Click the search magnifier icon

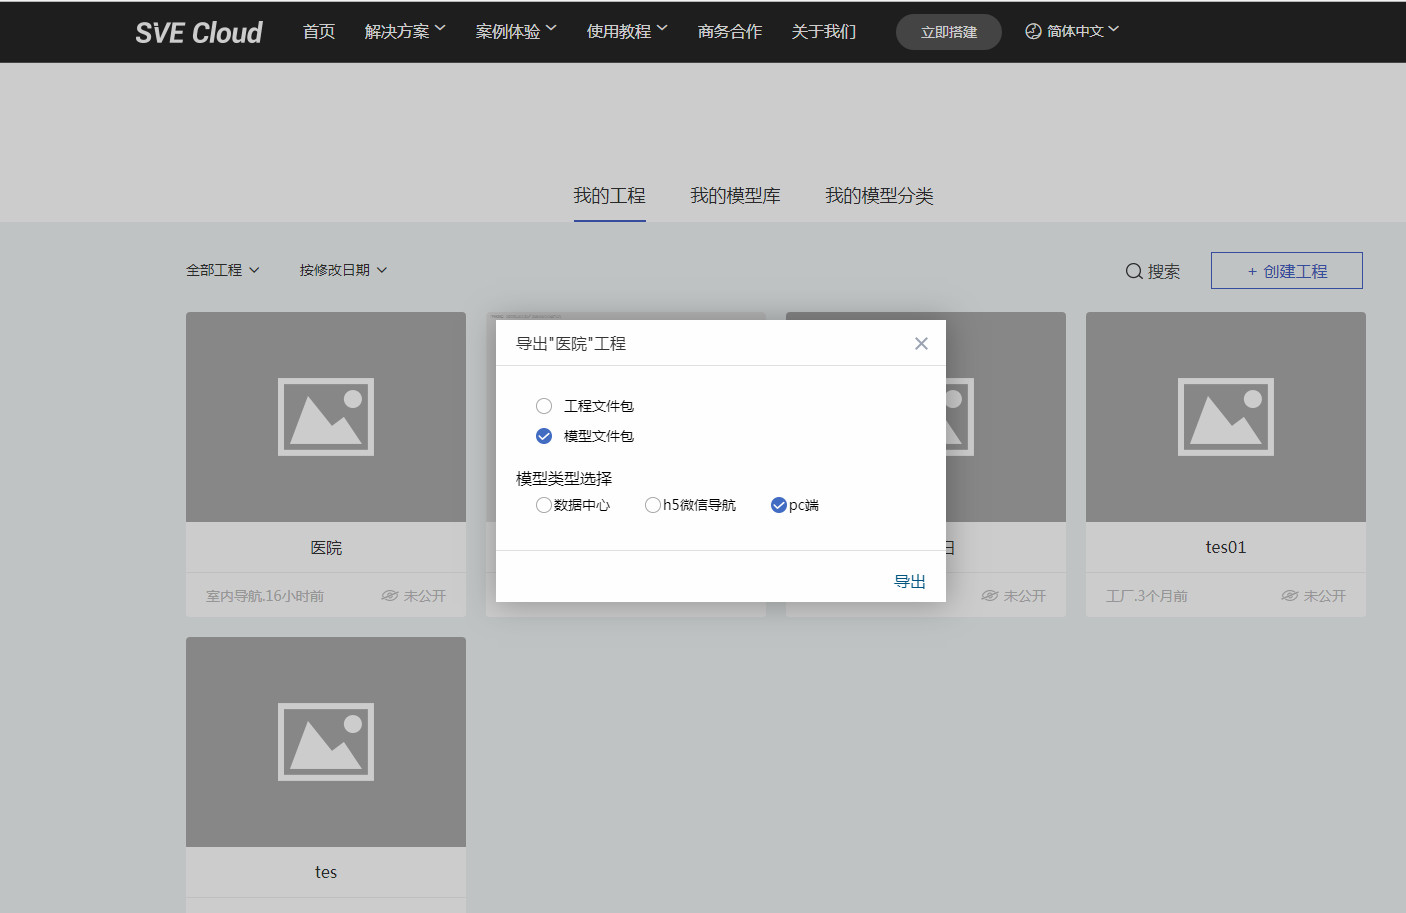pyautogui.click(x=1134, y=271)
